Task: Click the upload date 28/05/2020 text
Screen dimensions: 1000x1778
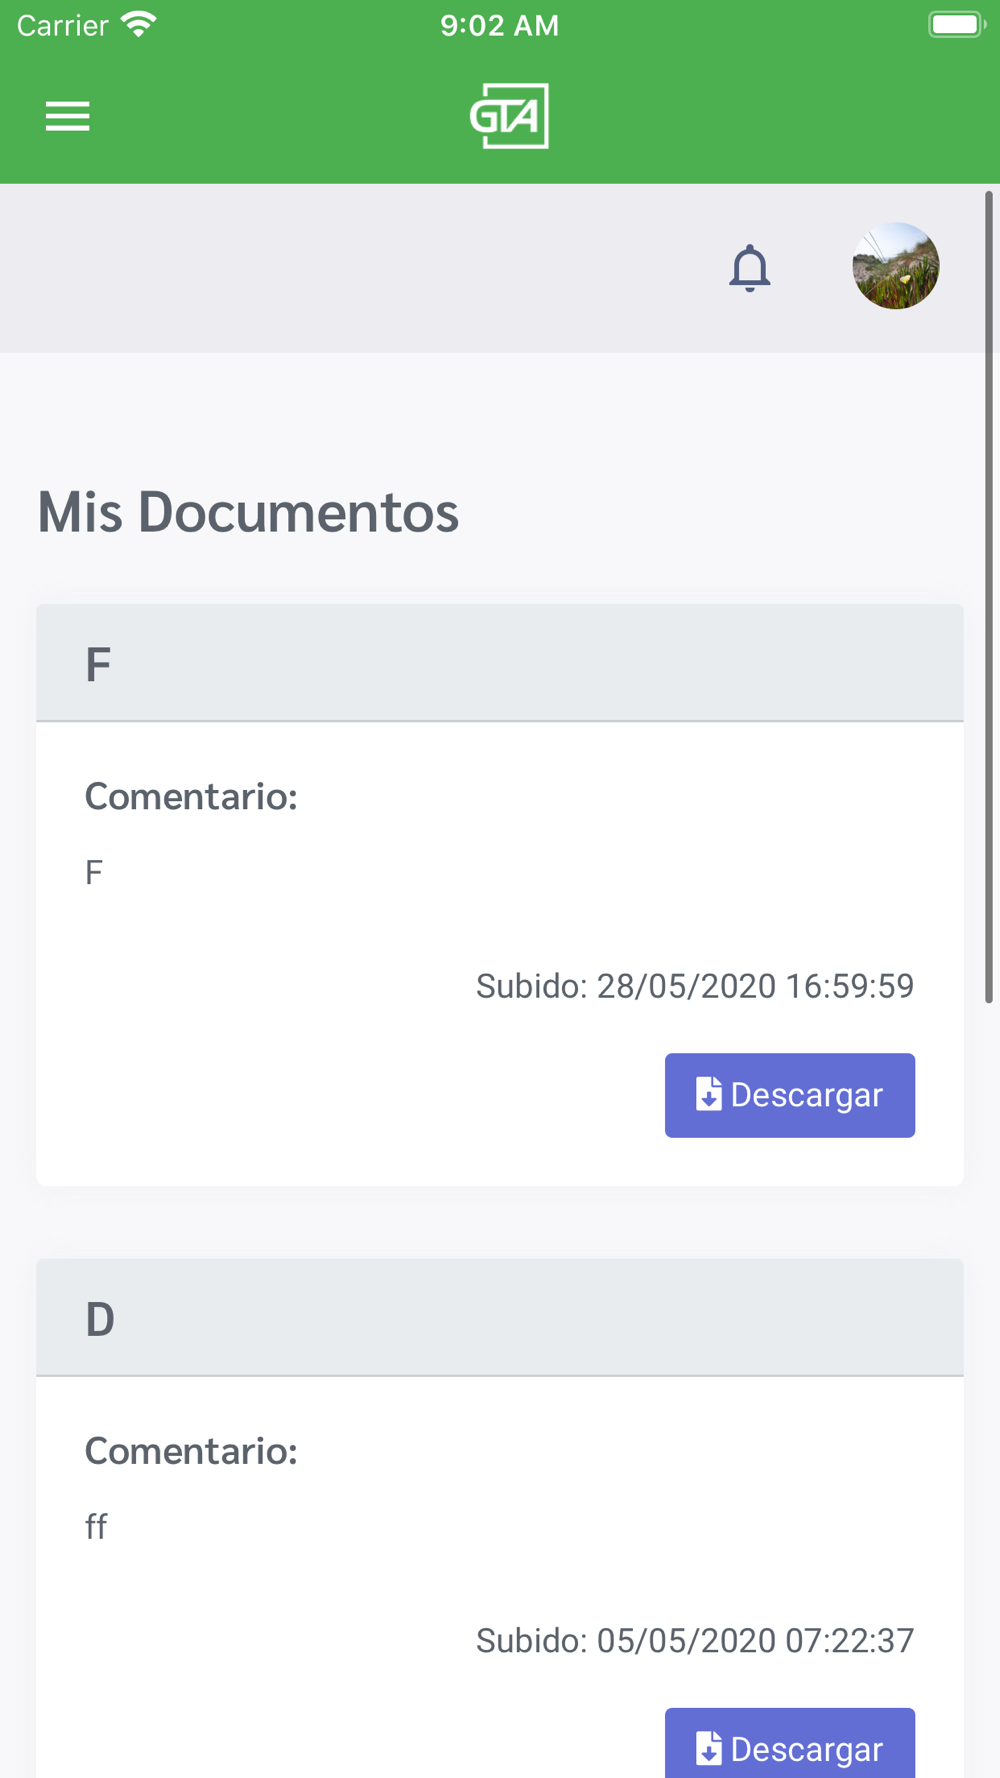Action: point(695,986)
